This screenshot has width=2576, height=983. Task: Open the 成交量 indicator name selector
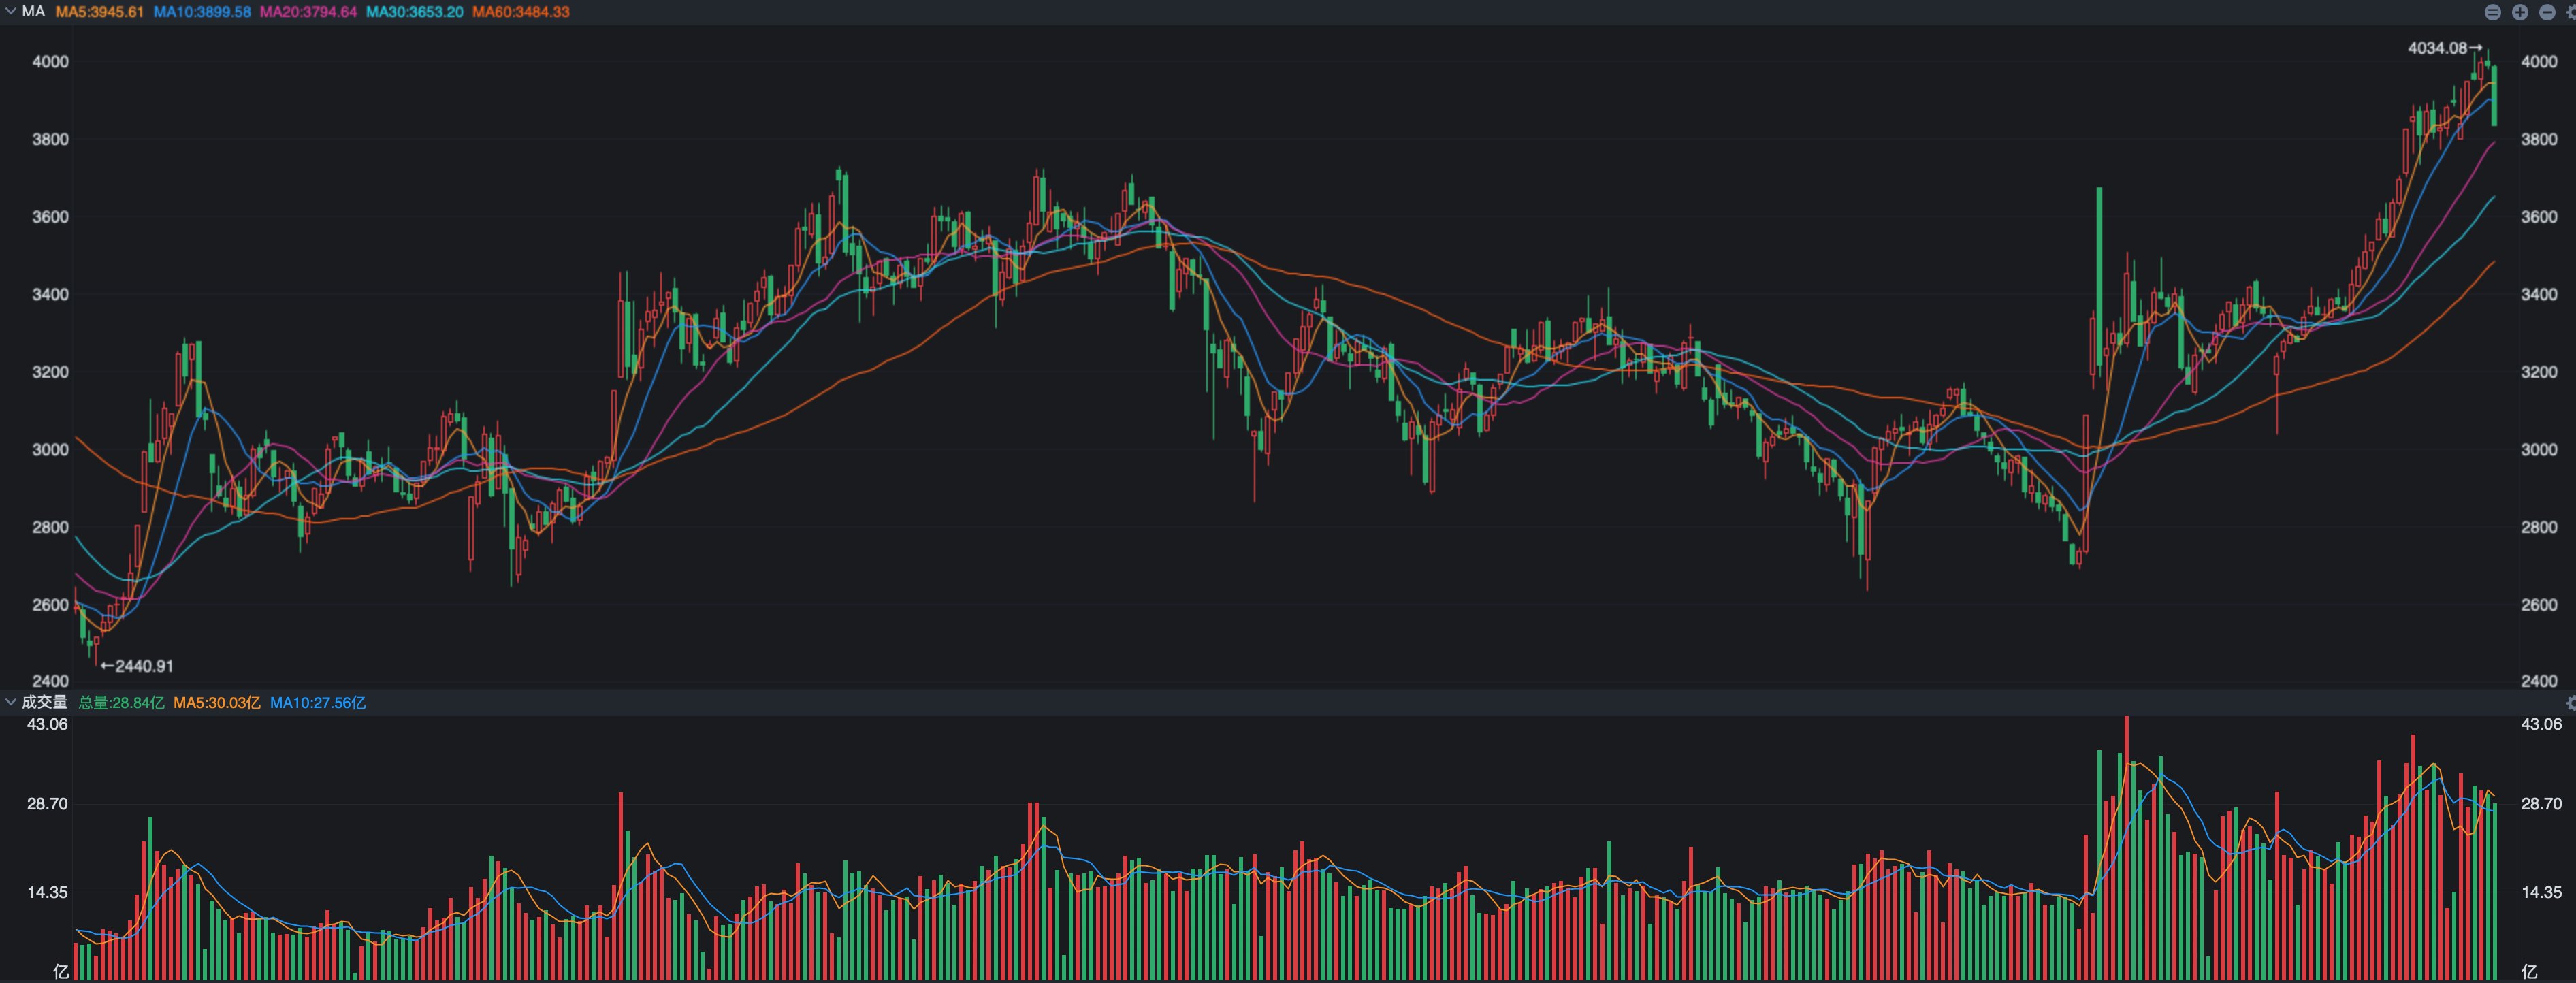point(44,702)
